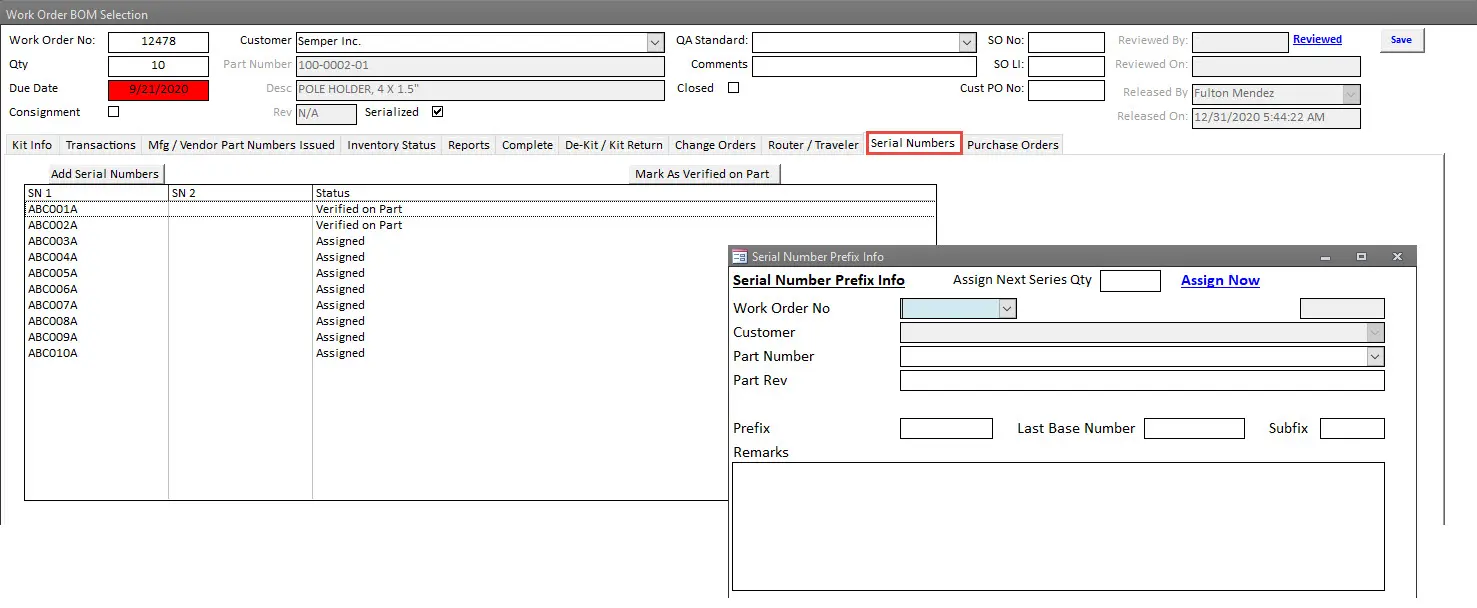
Task: Open the QA Standard dropdown
Action: 967,42
